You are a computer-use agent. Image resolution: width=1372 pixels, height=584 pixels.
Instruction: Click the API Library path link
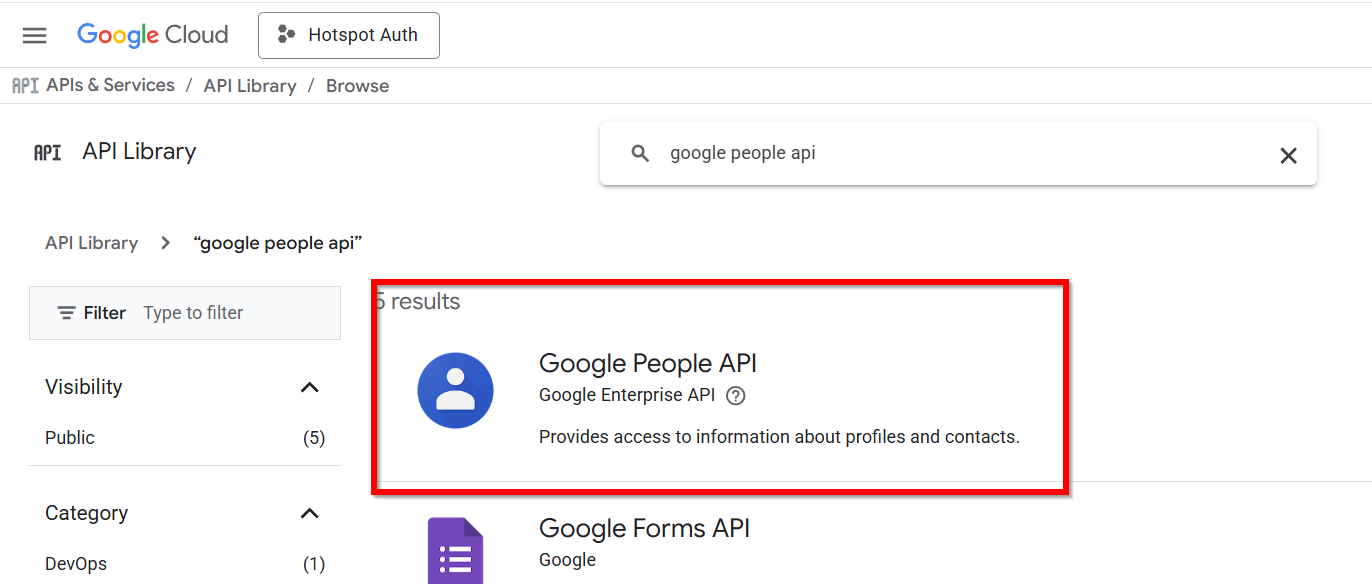[x=91, y=243]
